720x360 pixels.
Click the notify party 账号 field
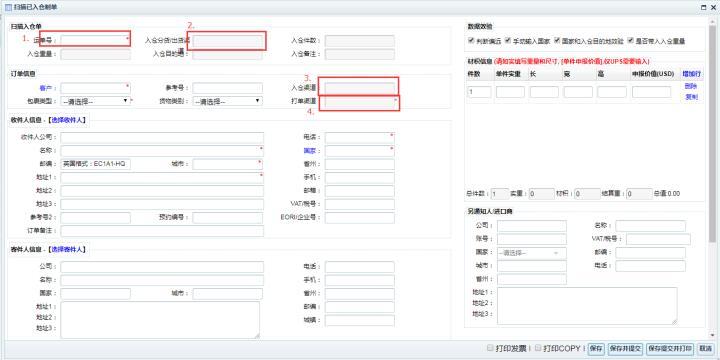coord(532,239)
